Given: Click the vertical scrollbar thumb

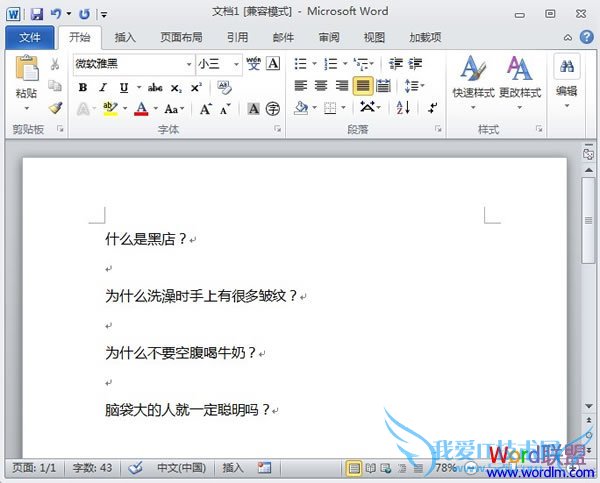Looking at the screenshot, I should [589, 220].
